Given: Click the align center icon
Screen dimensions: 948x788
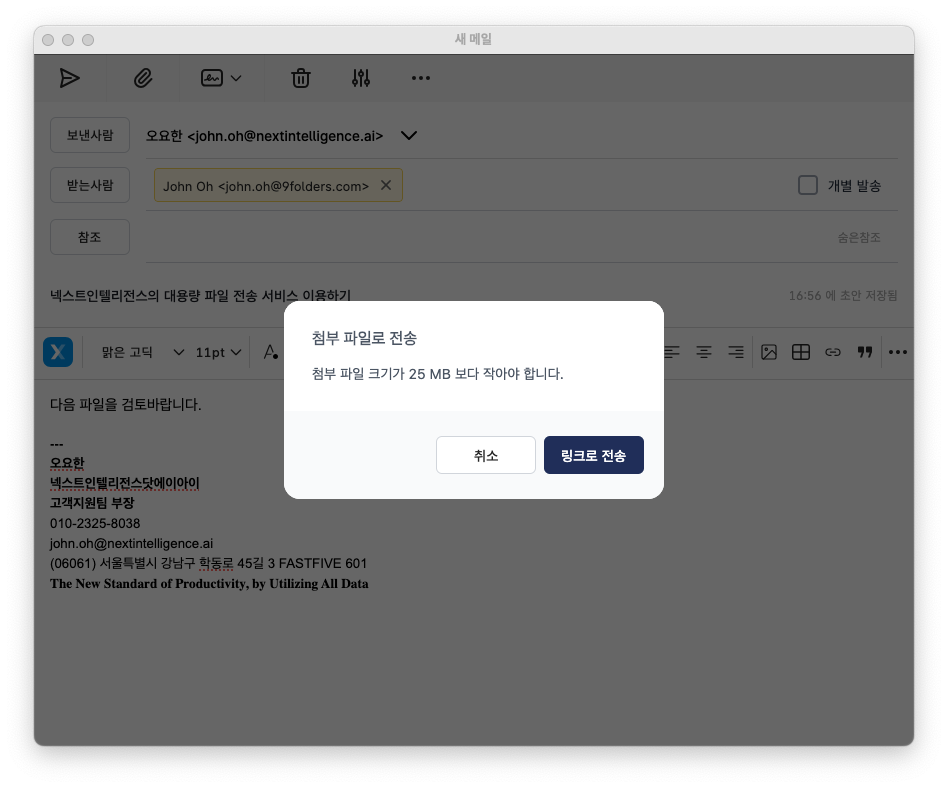Looking at the screenshot, I should (704, 352).
